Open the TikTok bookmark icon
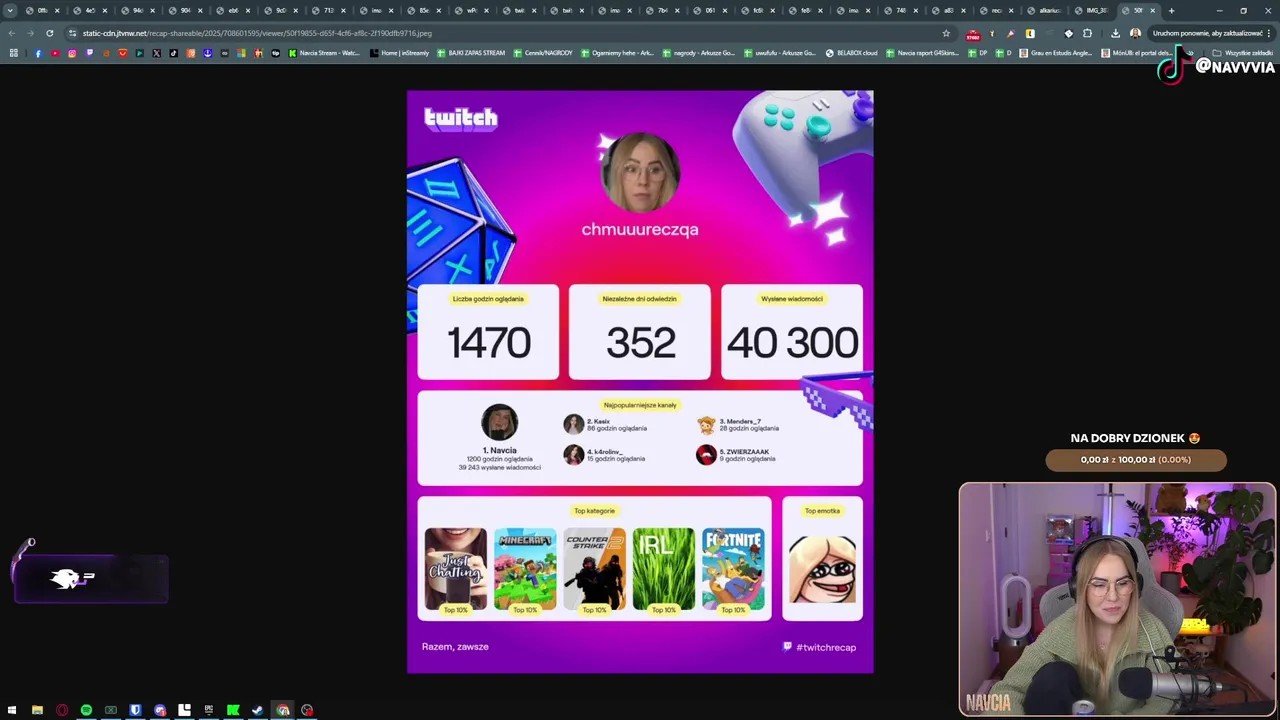 point(173,53)
